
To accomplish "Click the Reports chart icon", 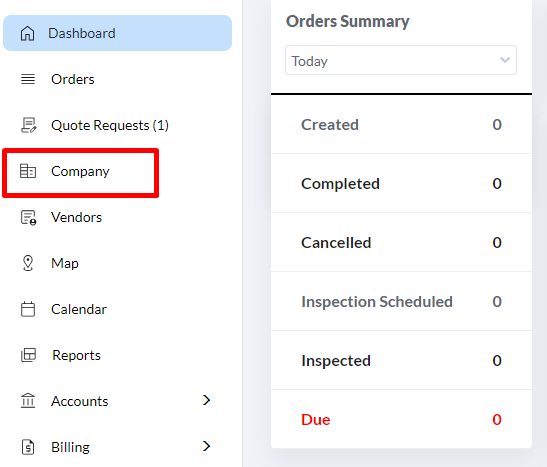I will click(28, 355).
